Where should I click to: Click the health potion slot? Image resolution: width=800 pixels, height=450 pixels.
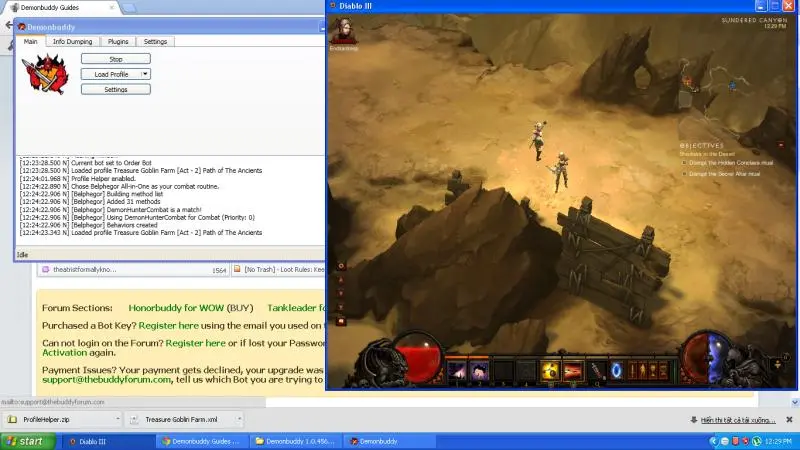[595, 371]
